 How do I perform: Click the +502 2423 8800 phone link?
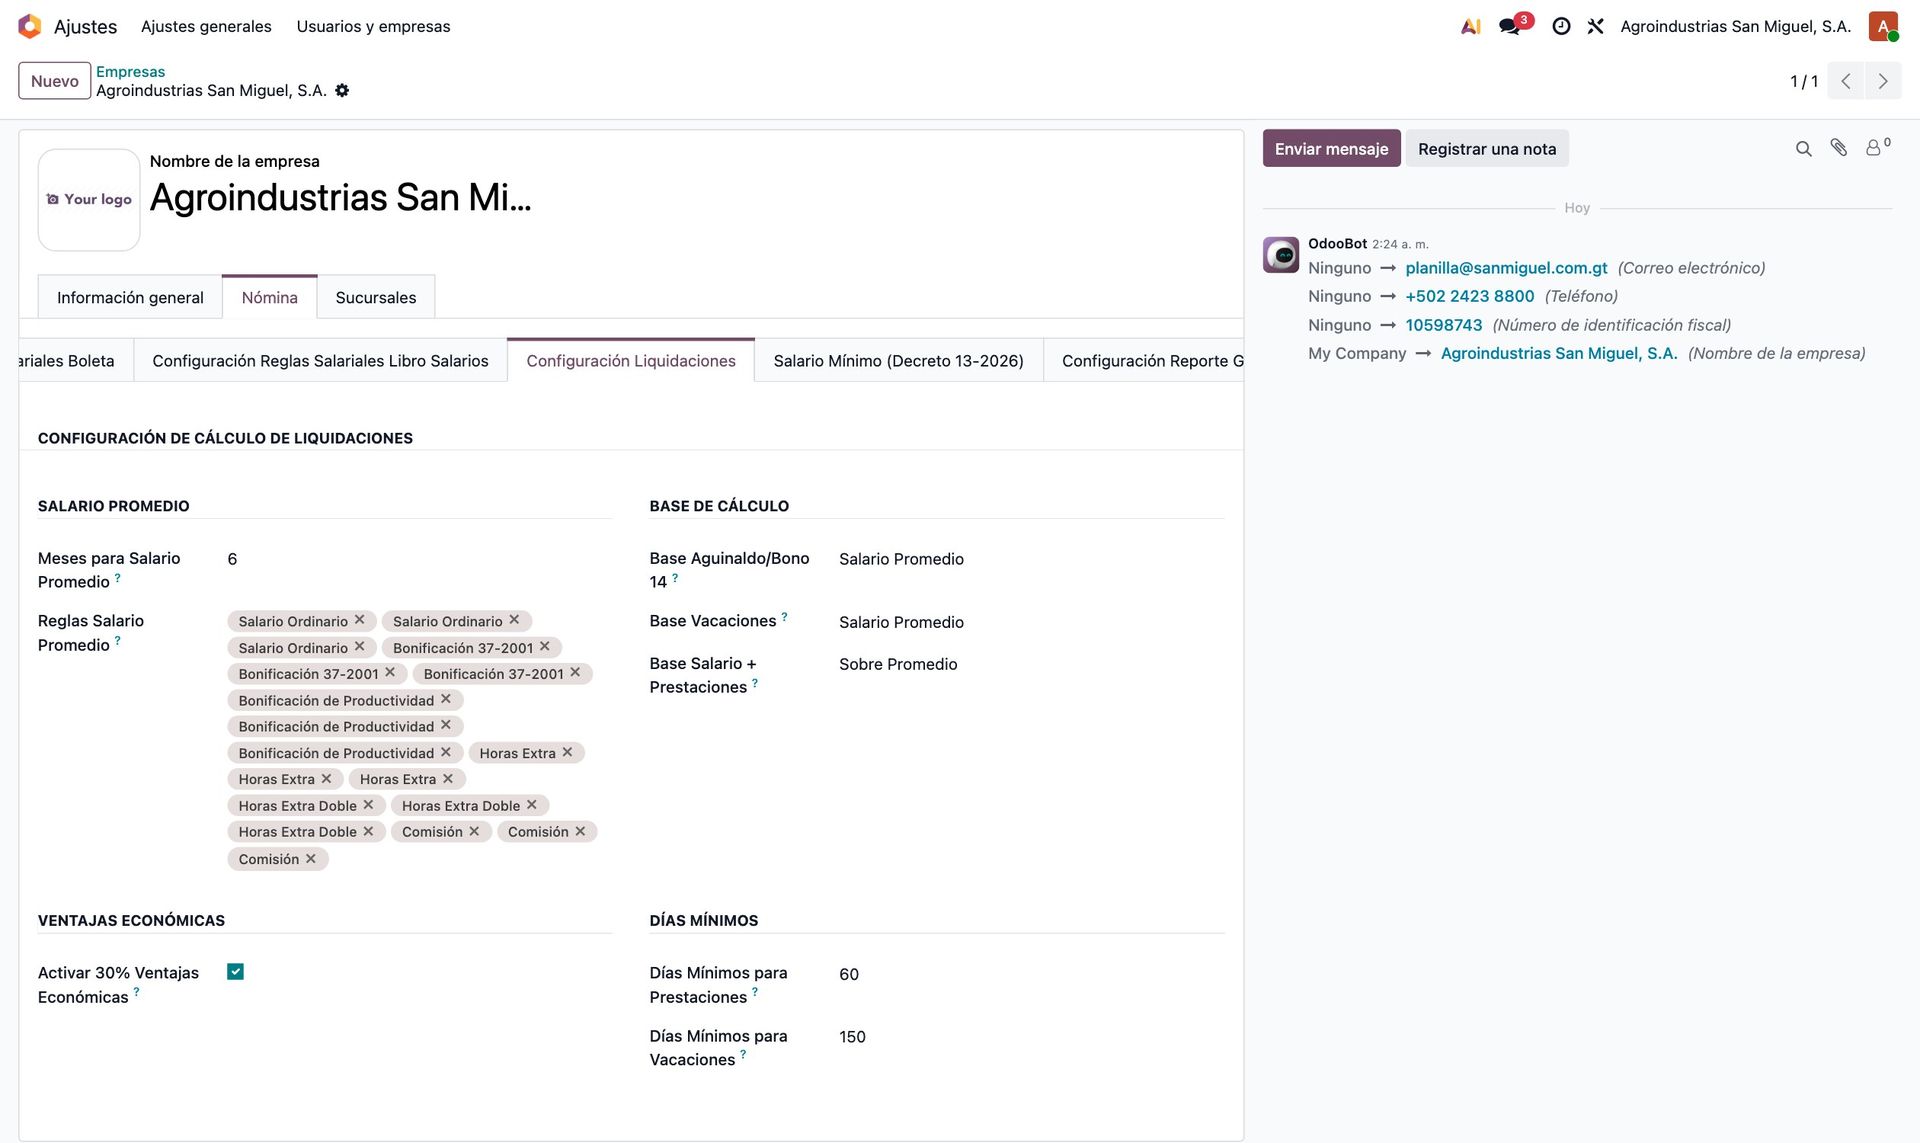[1469, 296]
